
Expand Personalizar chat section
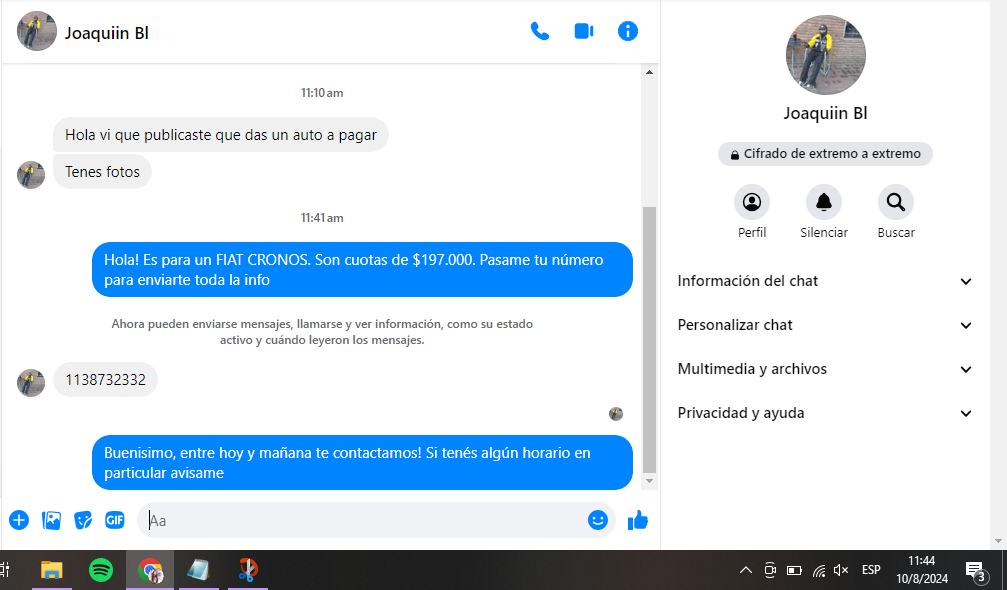(825, 325)
